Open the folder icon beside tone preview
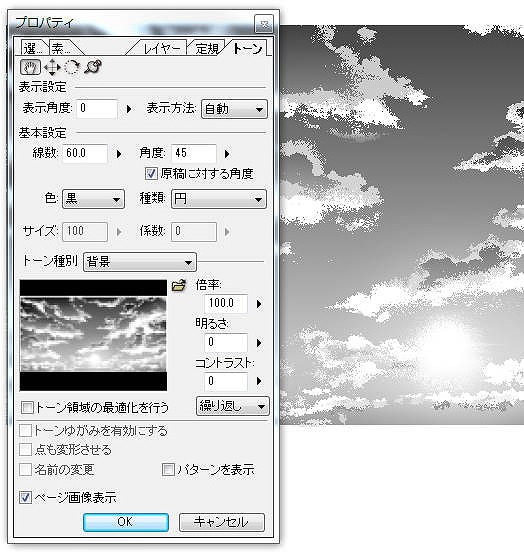 coord(179,285)
